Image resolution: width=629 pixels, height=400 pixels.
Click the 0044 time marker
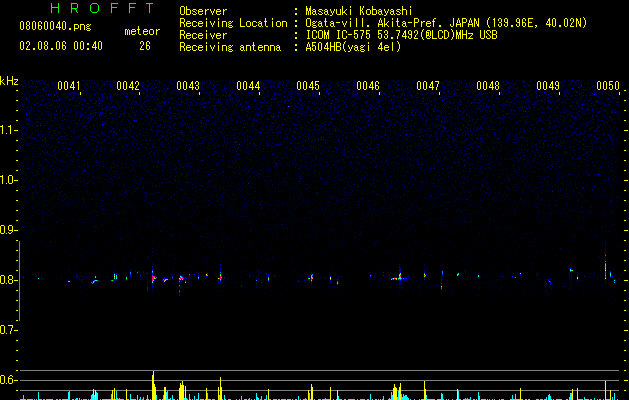coord(248,86)
